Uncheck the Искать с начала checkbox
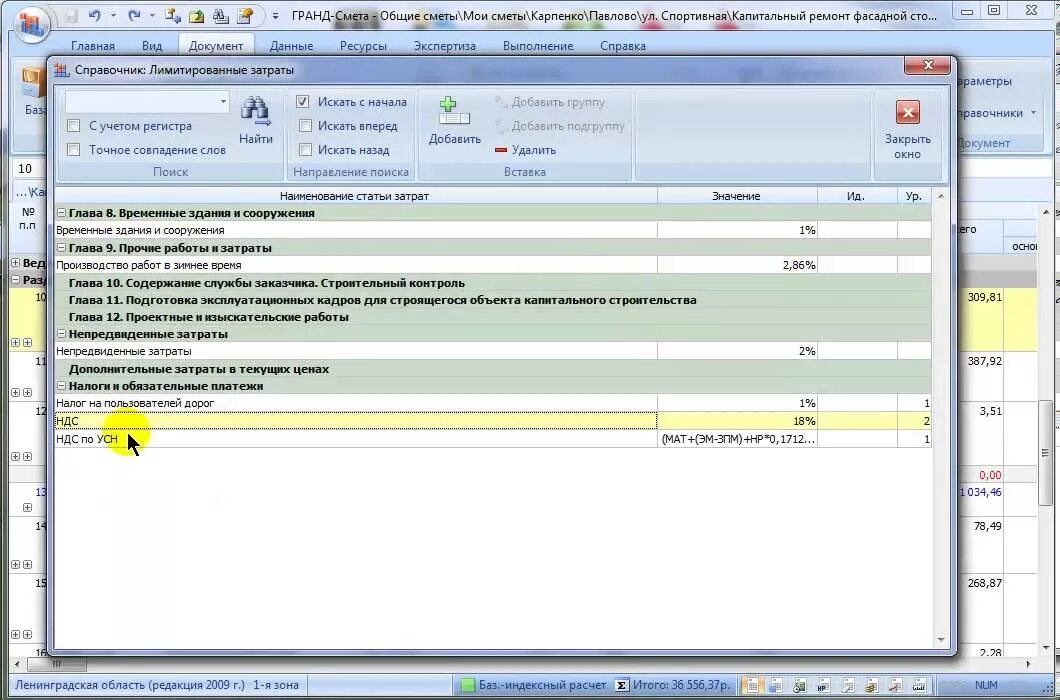 (x=303, y=101)
